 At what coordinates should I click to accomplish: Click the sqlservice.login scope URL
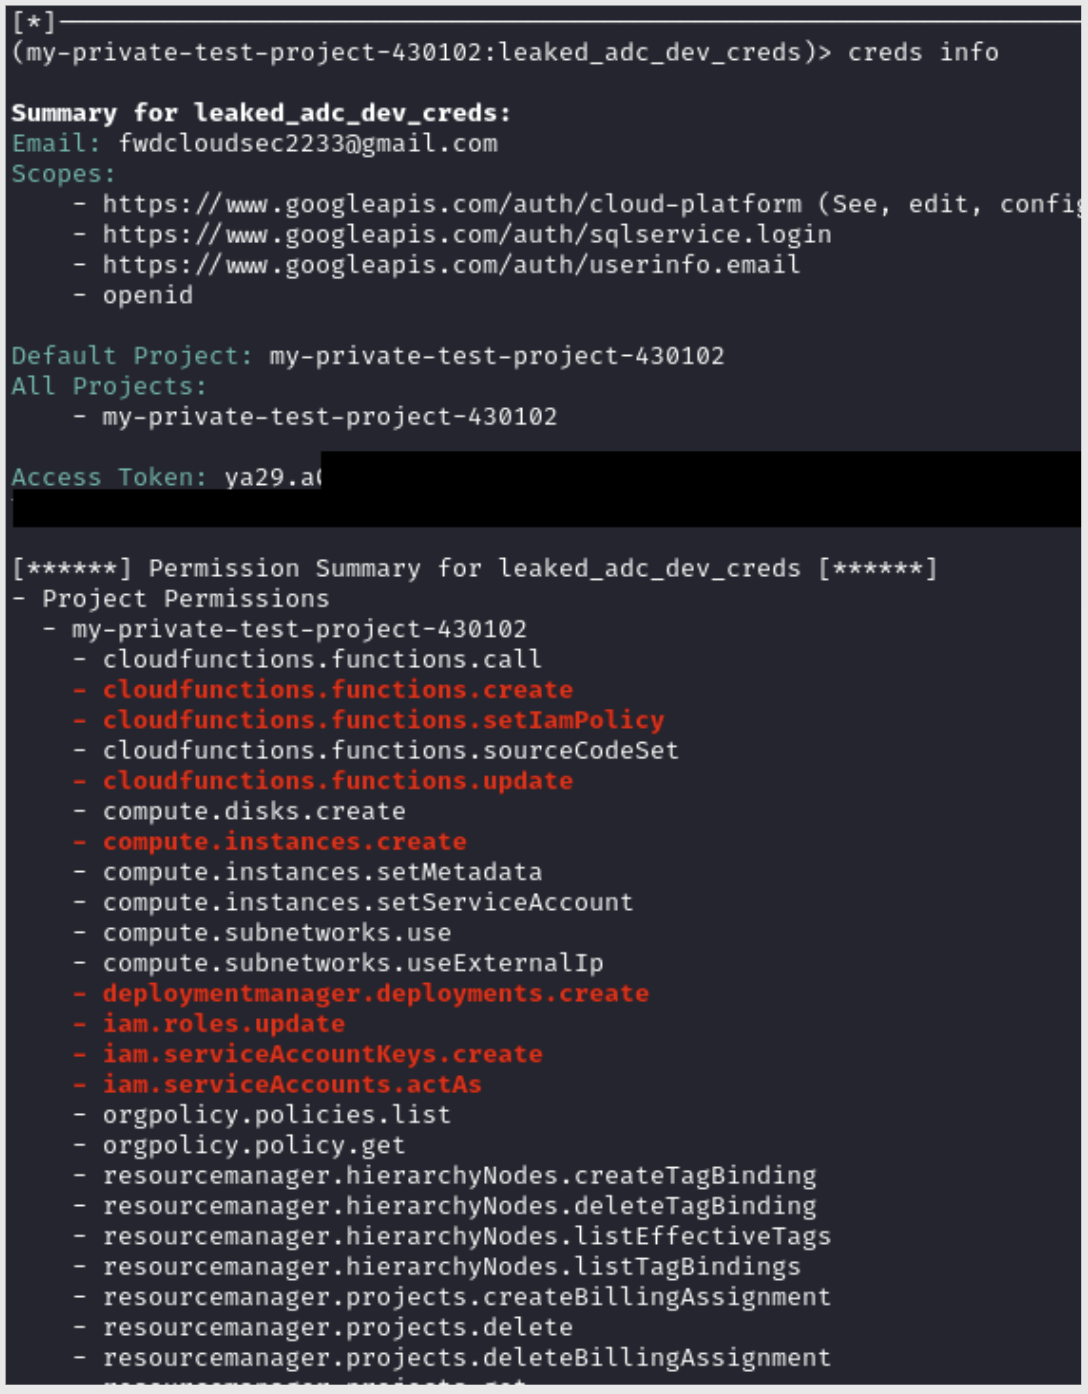[x=467, y=235]
